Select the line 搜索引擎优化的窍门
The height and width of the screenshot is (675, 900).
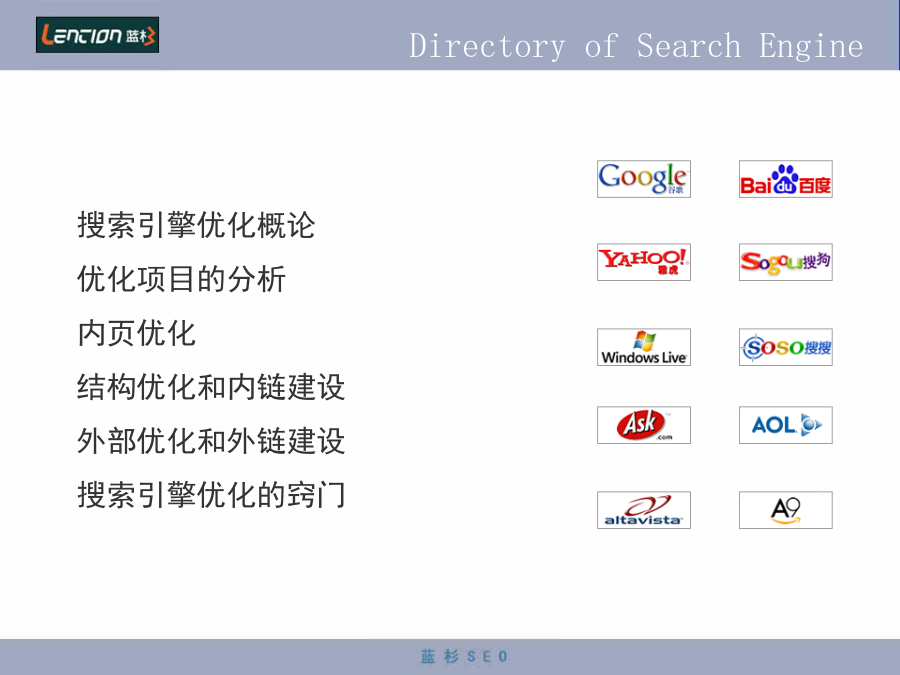coord(211,495)
